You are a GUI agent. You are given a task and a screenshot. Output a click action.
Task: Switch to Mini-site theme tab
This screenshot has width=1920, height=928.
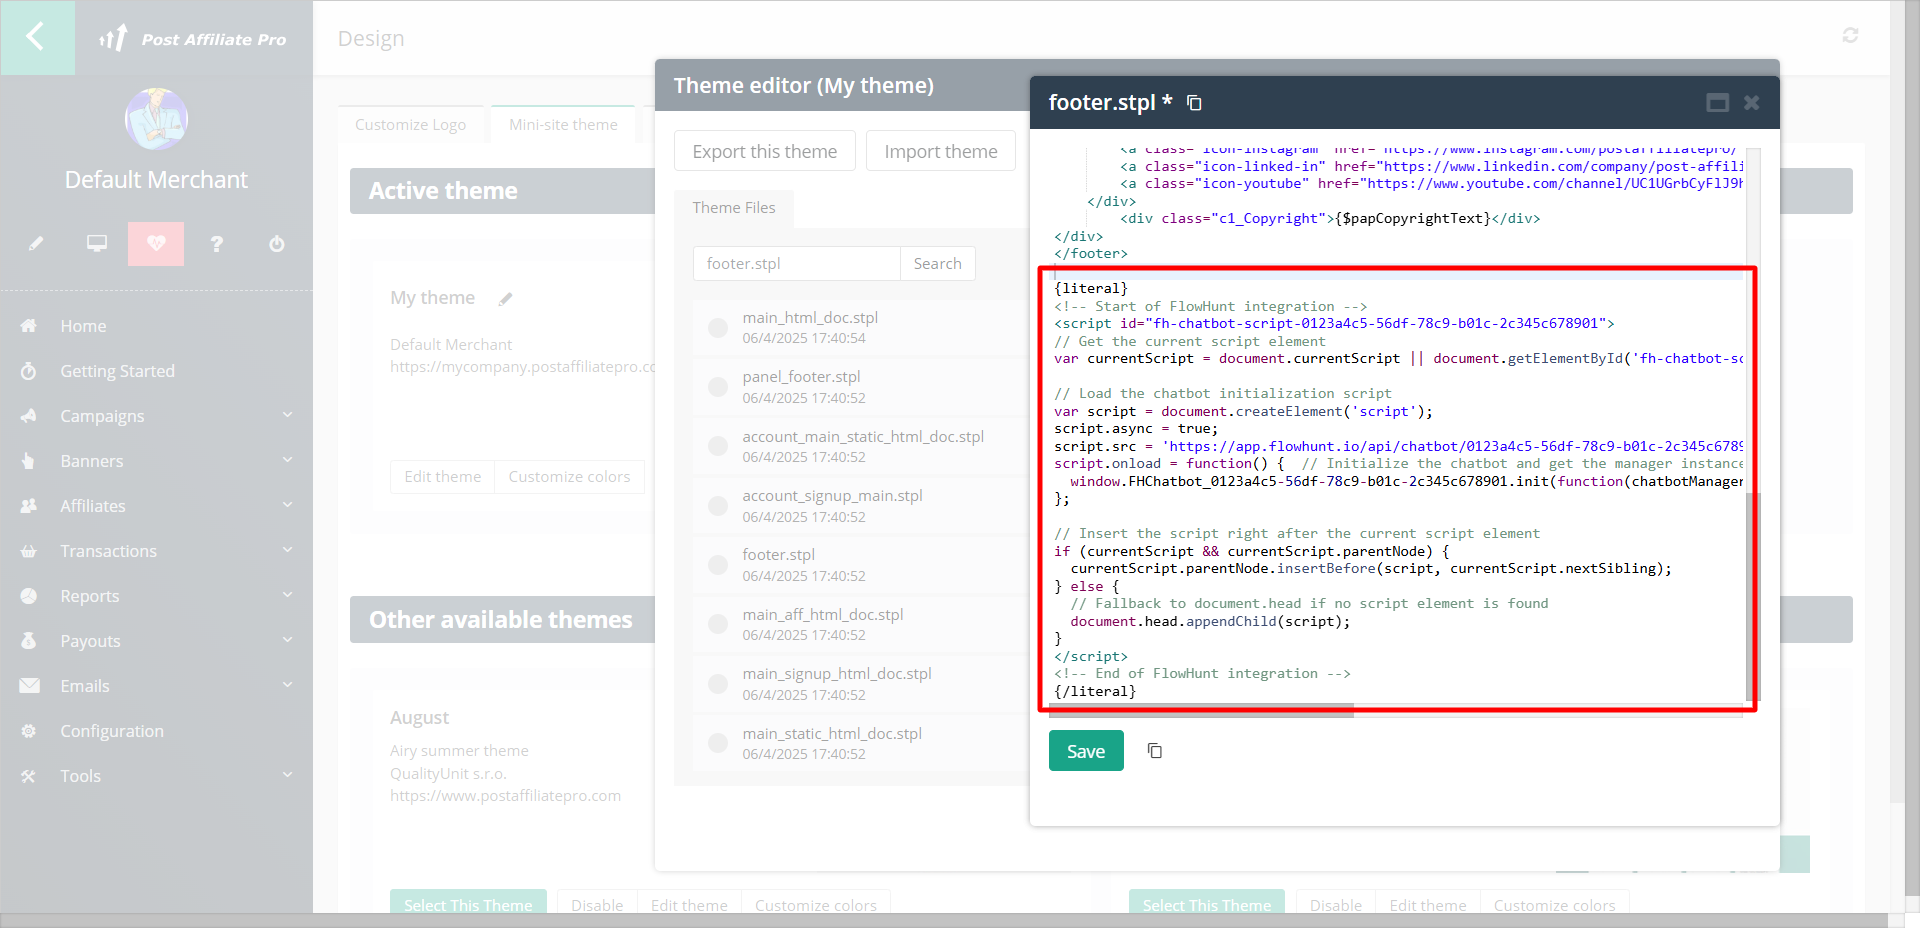point(563,124)
